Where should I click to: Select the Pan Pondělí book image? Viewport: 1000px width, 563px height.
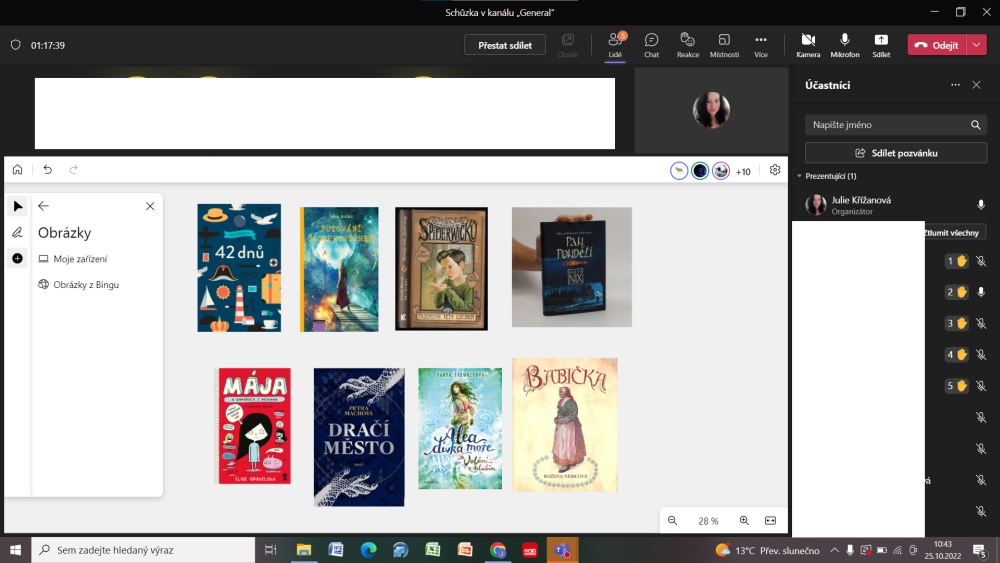pos(571,267)
